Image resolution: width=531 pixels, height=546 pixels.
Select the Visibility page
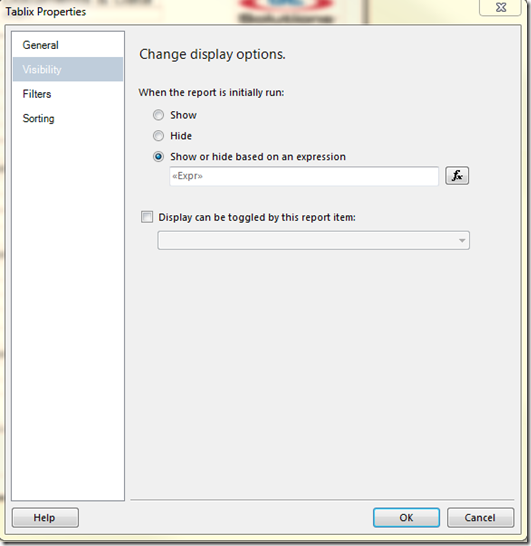(68, 69)
